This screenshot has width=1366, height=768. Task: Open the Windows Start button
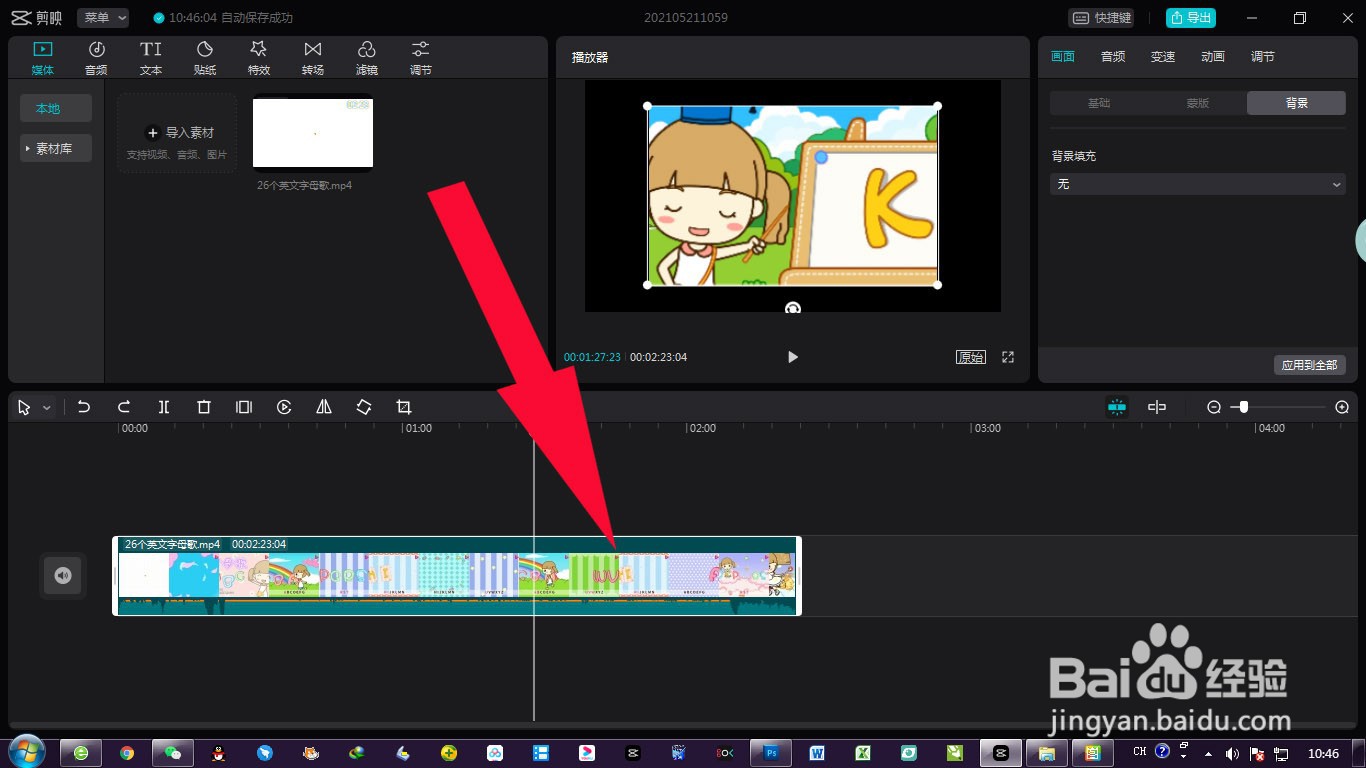click(25, 752)
